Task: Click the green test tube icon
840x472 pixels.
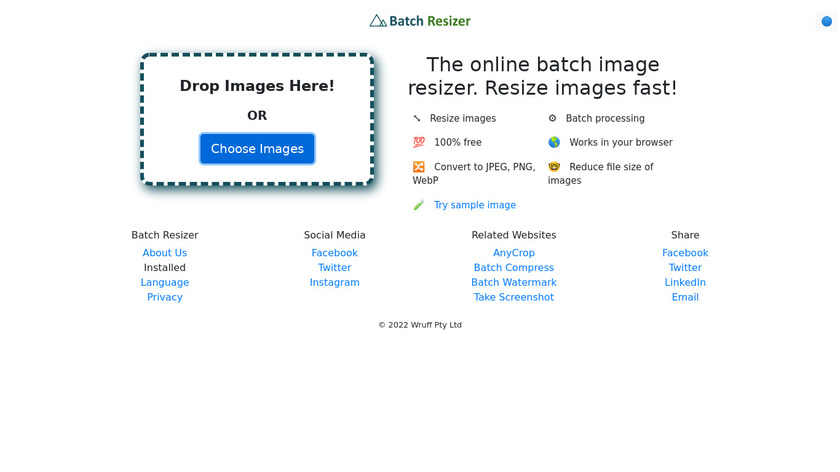Action: pyautogui.click(x=419, y=205)
